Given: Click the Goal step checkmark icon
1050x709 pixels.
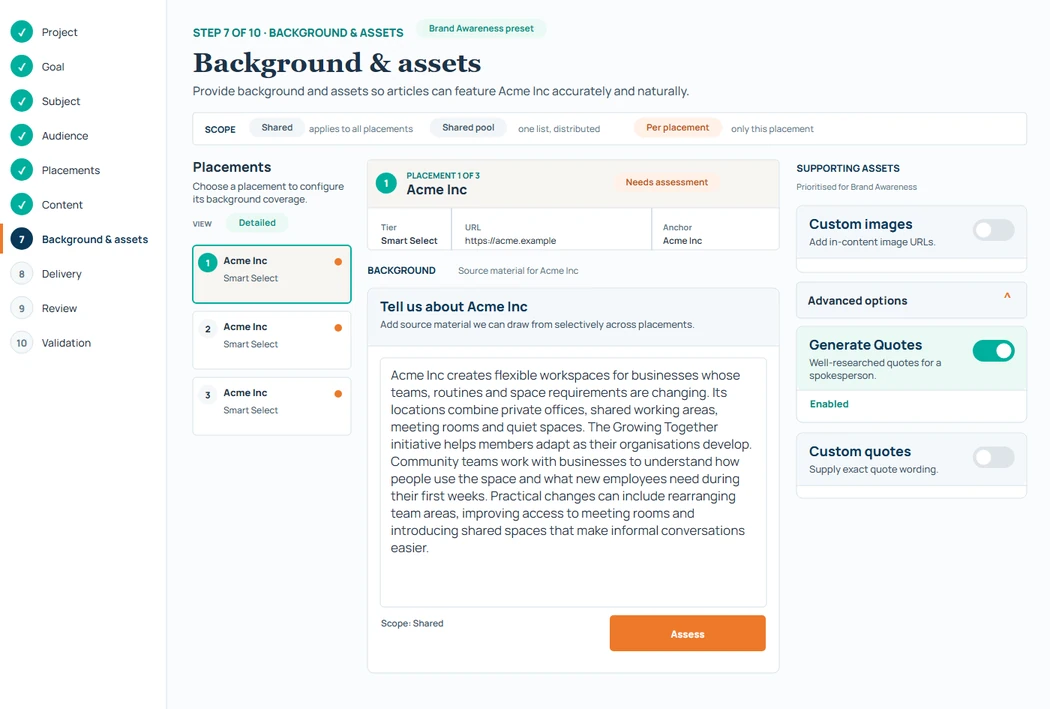Looking at the screenshot, I should (22, 66).
